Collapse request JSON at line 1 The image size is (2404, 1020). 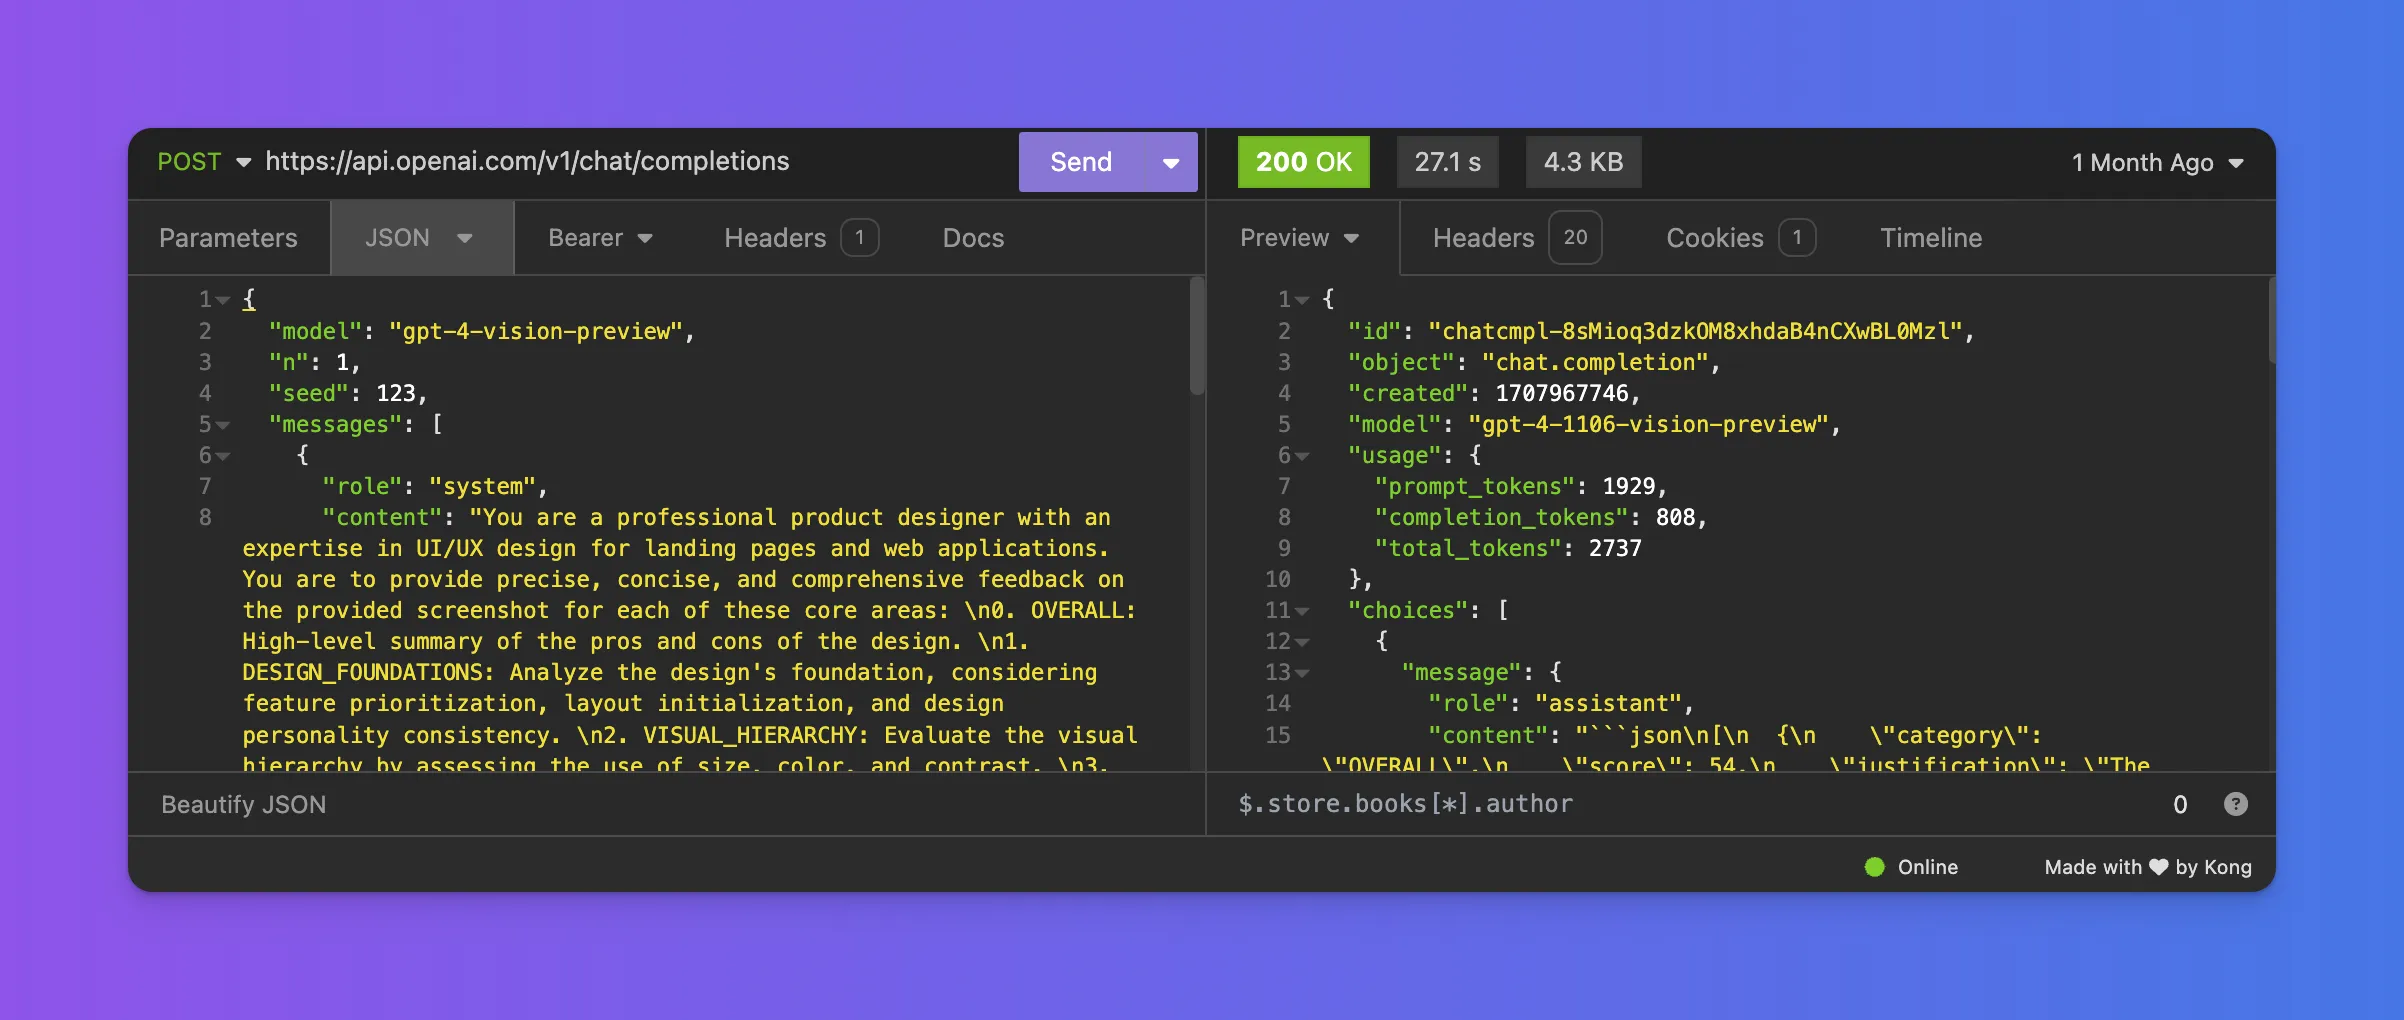tap(223, 300)
